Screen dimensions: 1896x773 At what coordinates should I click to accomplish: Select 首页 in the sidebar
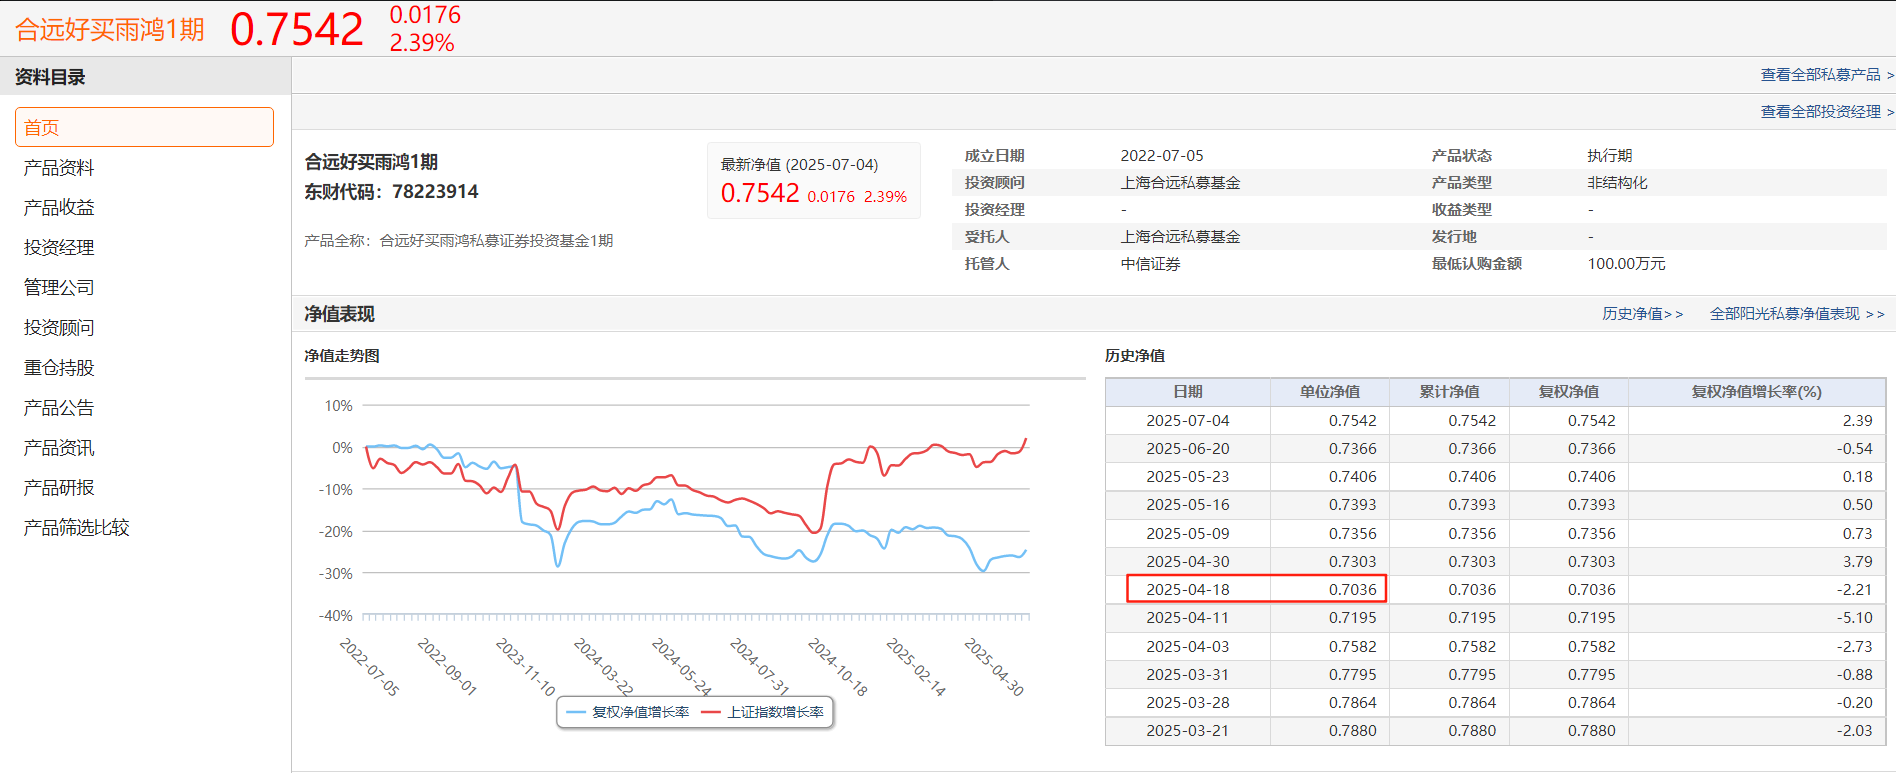tap(144, 127)
